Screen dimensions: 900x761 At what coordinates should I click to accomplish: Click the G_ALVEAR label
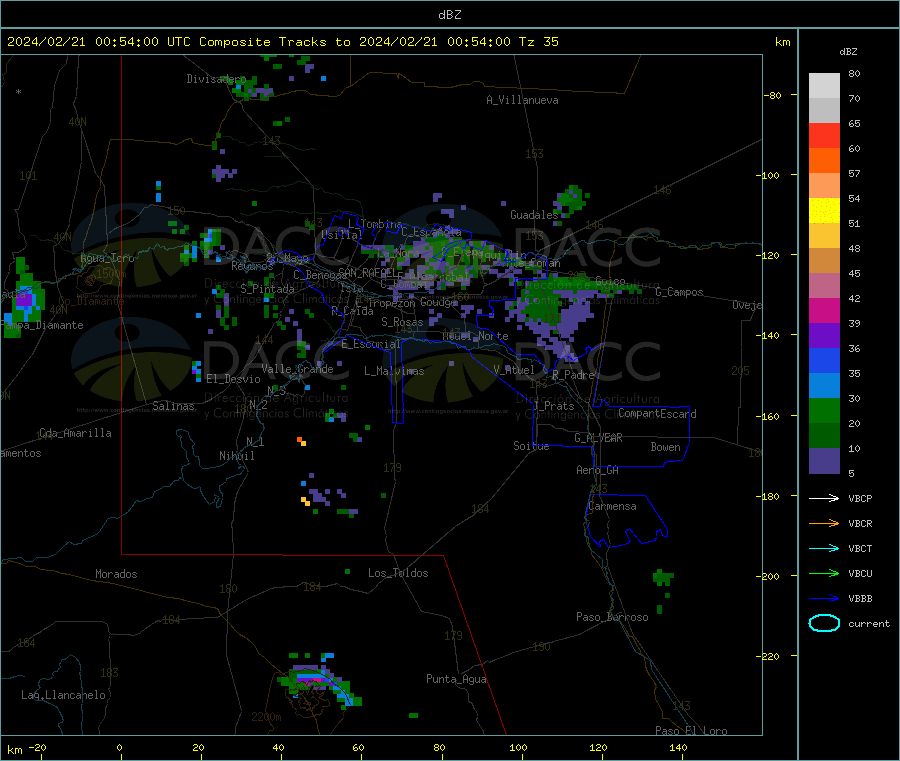tap(598, 438)
